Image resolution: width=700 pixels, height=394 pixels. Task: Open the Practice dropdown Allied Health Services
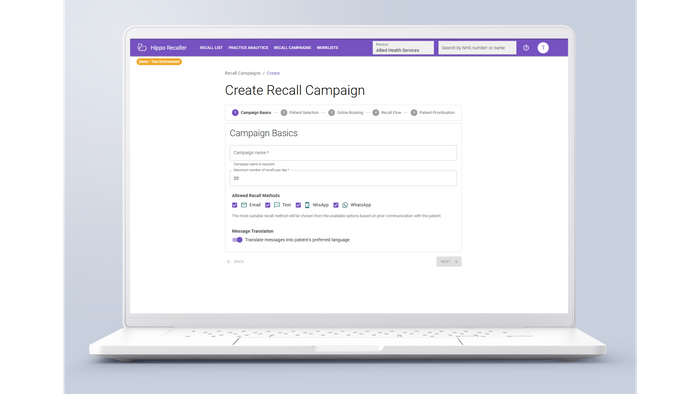(403, 48)
